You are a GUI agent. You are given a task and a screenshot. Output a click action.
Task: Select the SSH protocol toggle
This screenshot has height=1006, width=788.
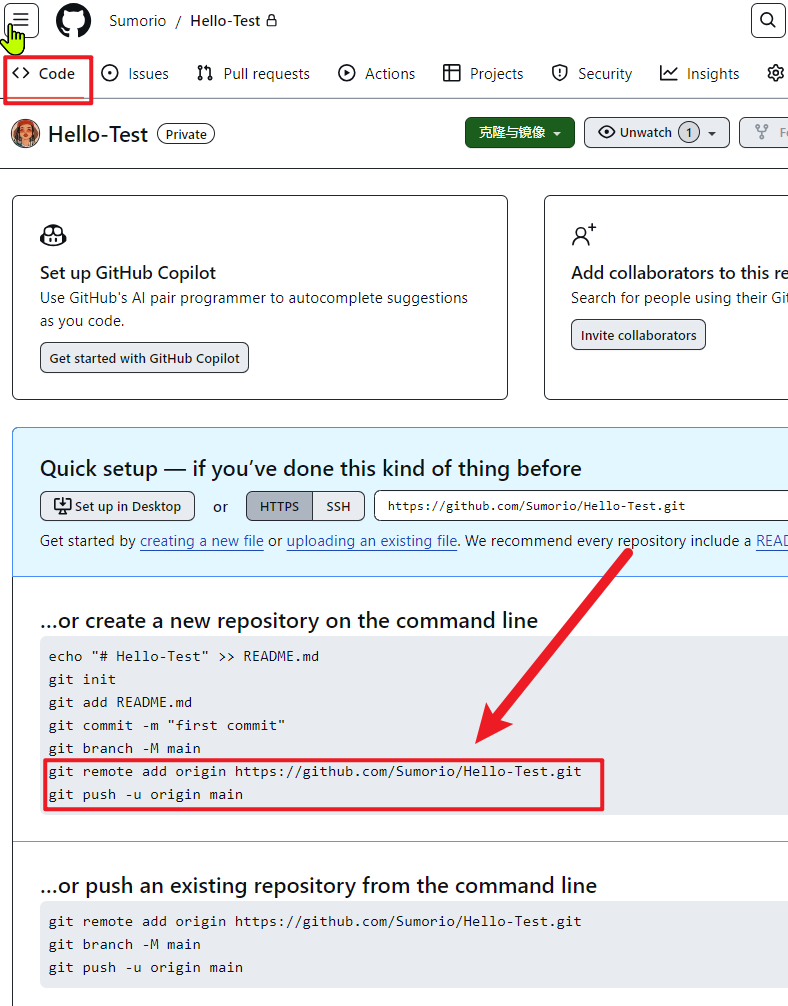tap(338, 506)
